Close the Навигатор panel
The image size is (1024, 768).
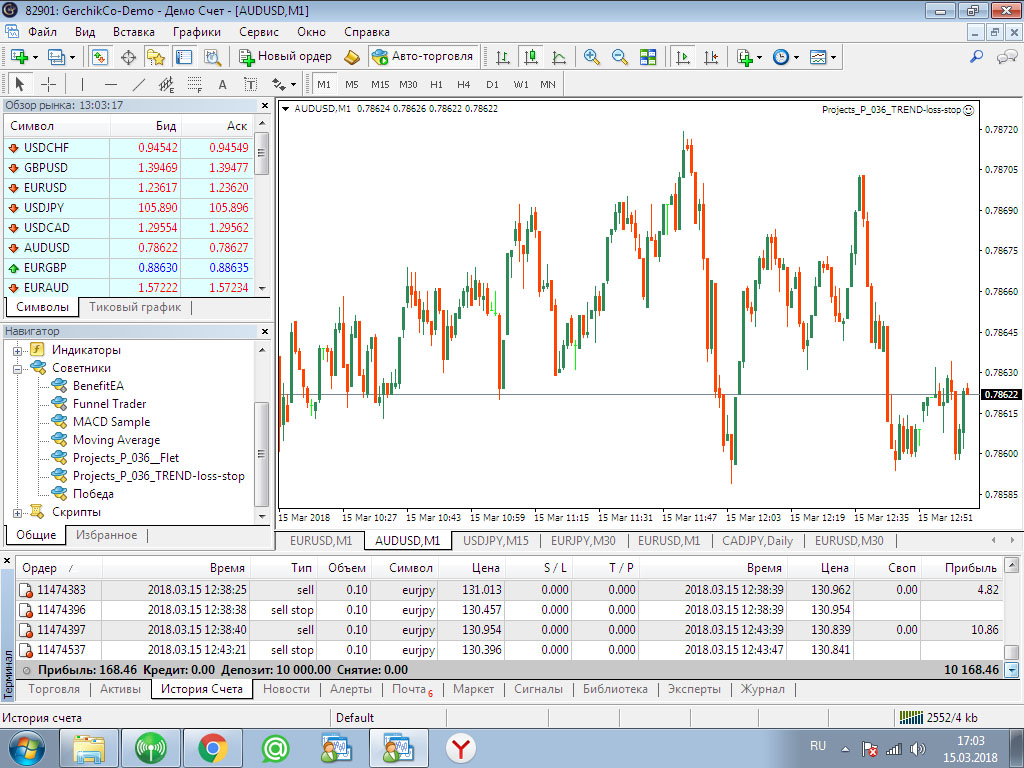coord(265,331)
